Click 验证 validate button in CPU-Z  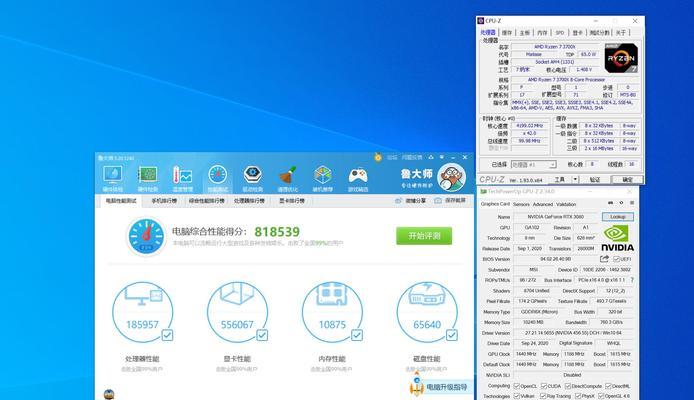pos(594,179)
